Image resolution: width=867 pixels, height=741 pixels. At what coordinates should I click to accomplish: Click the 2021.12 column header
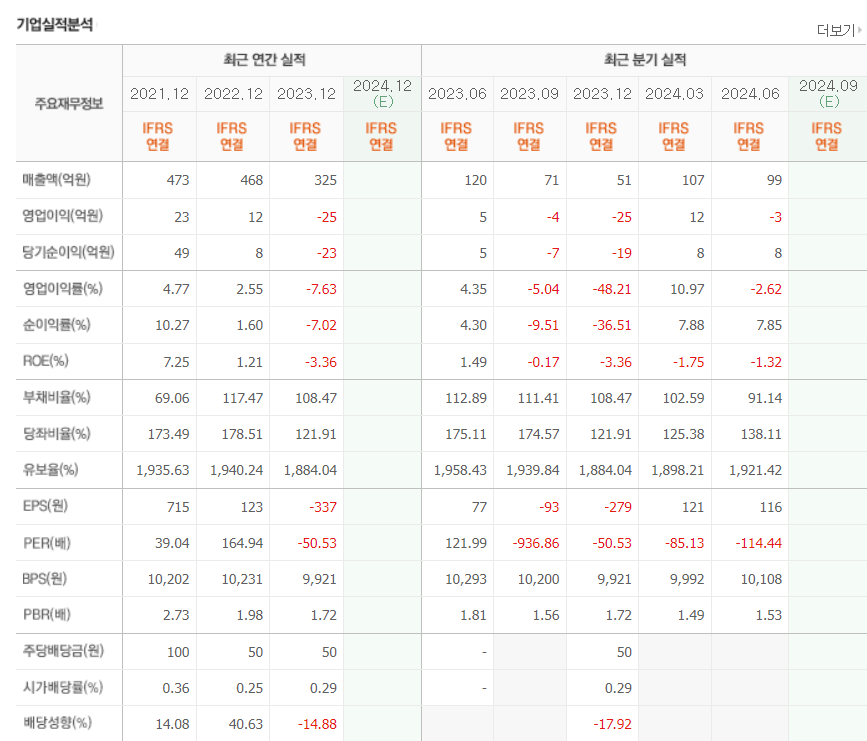pyautogui.click(x=159, y=94)
